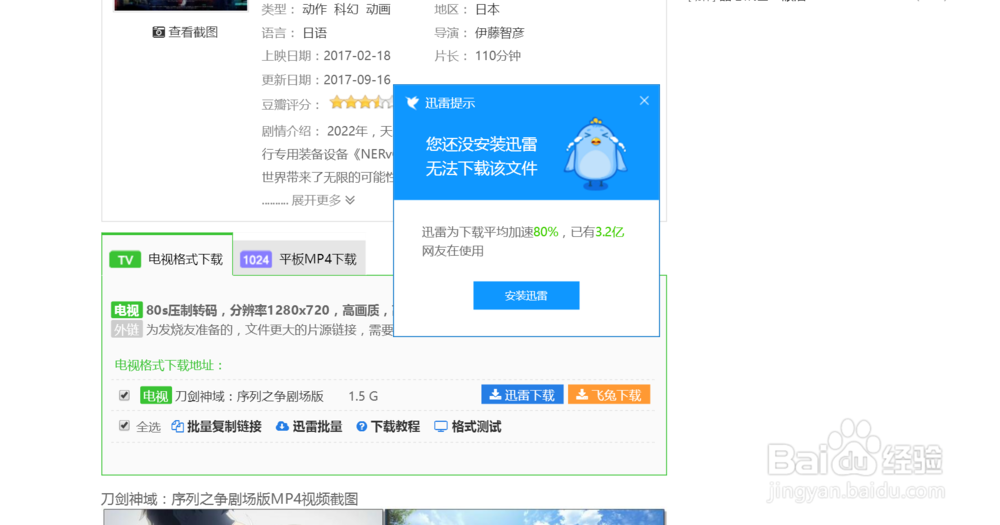Screen dimensions: 1000x525
Task: Click the green 电视 label in the description
Action: click(126, 310)
